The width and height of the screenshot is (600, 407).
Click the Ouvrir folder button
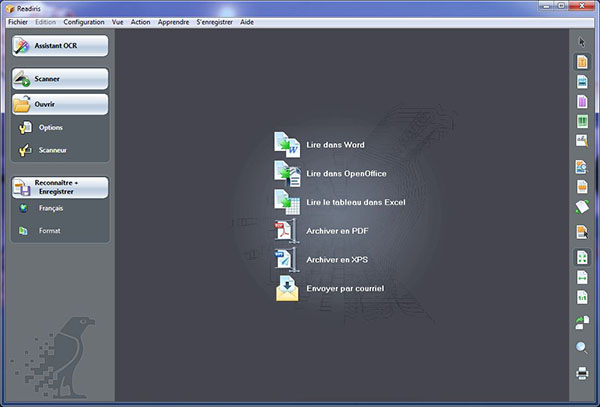tap(59, 104)
